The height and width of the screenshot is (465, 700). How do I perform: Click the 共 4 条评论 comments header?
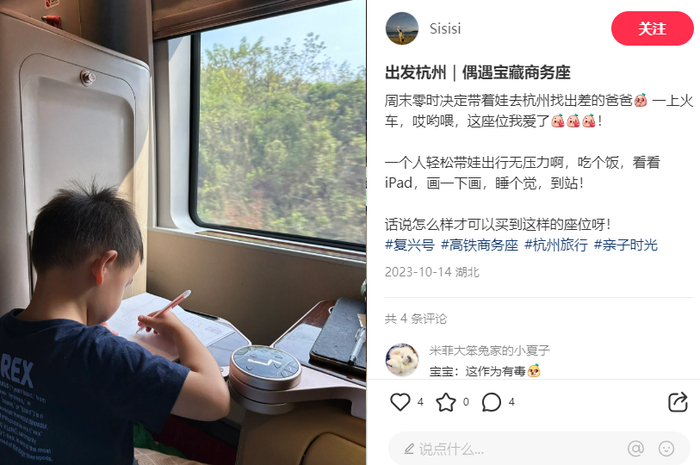(x=416, y=319)
